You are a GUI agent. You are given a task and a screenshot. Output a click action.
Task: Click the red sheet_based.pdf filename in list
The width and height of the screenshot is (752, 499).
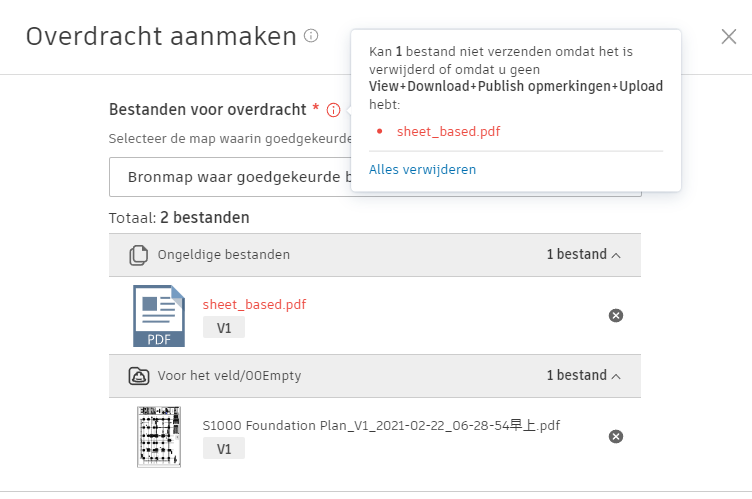[255, 304]
